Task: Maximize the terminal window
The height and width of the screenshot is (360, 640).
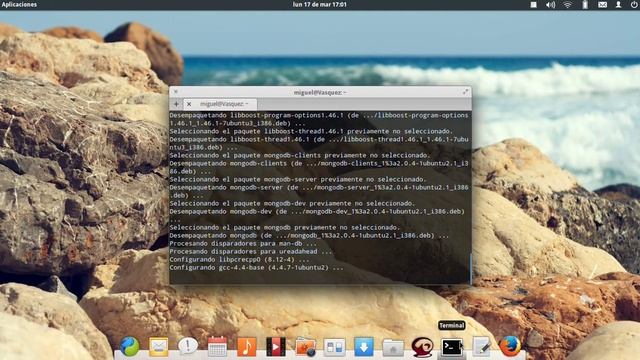Action: tap(465, 92)
